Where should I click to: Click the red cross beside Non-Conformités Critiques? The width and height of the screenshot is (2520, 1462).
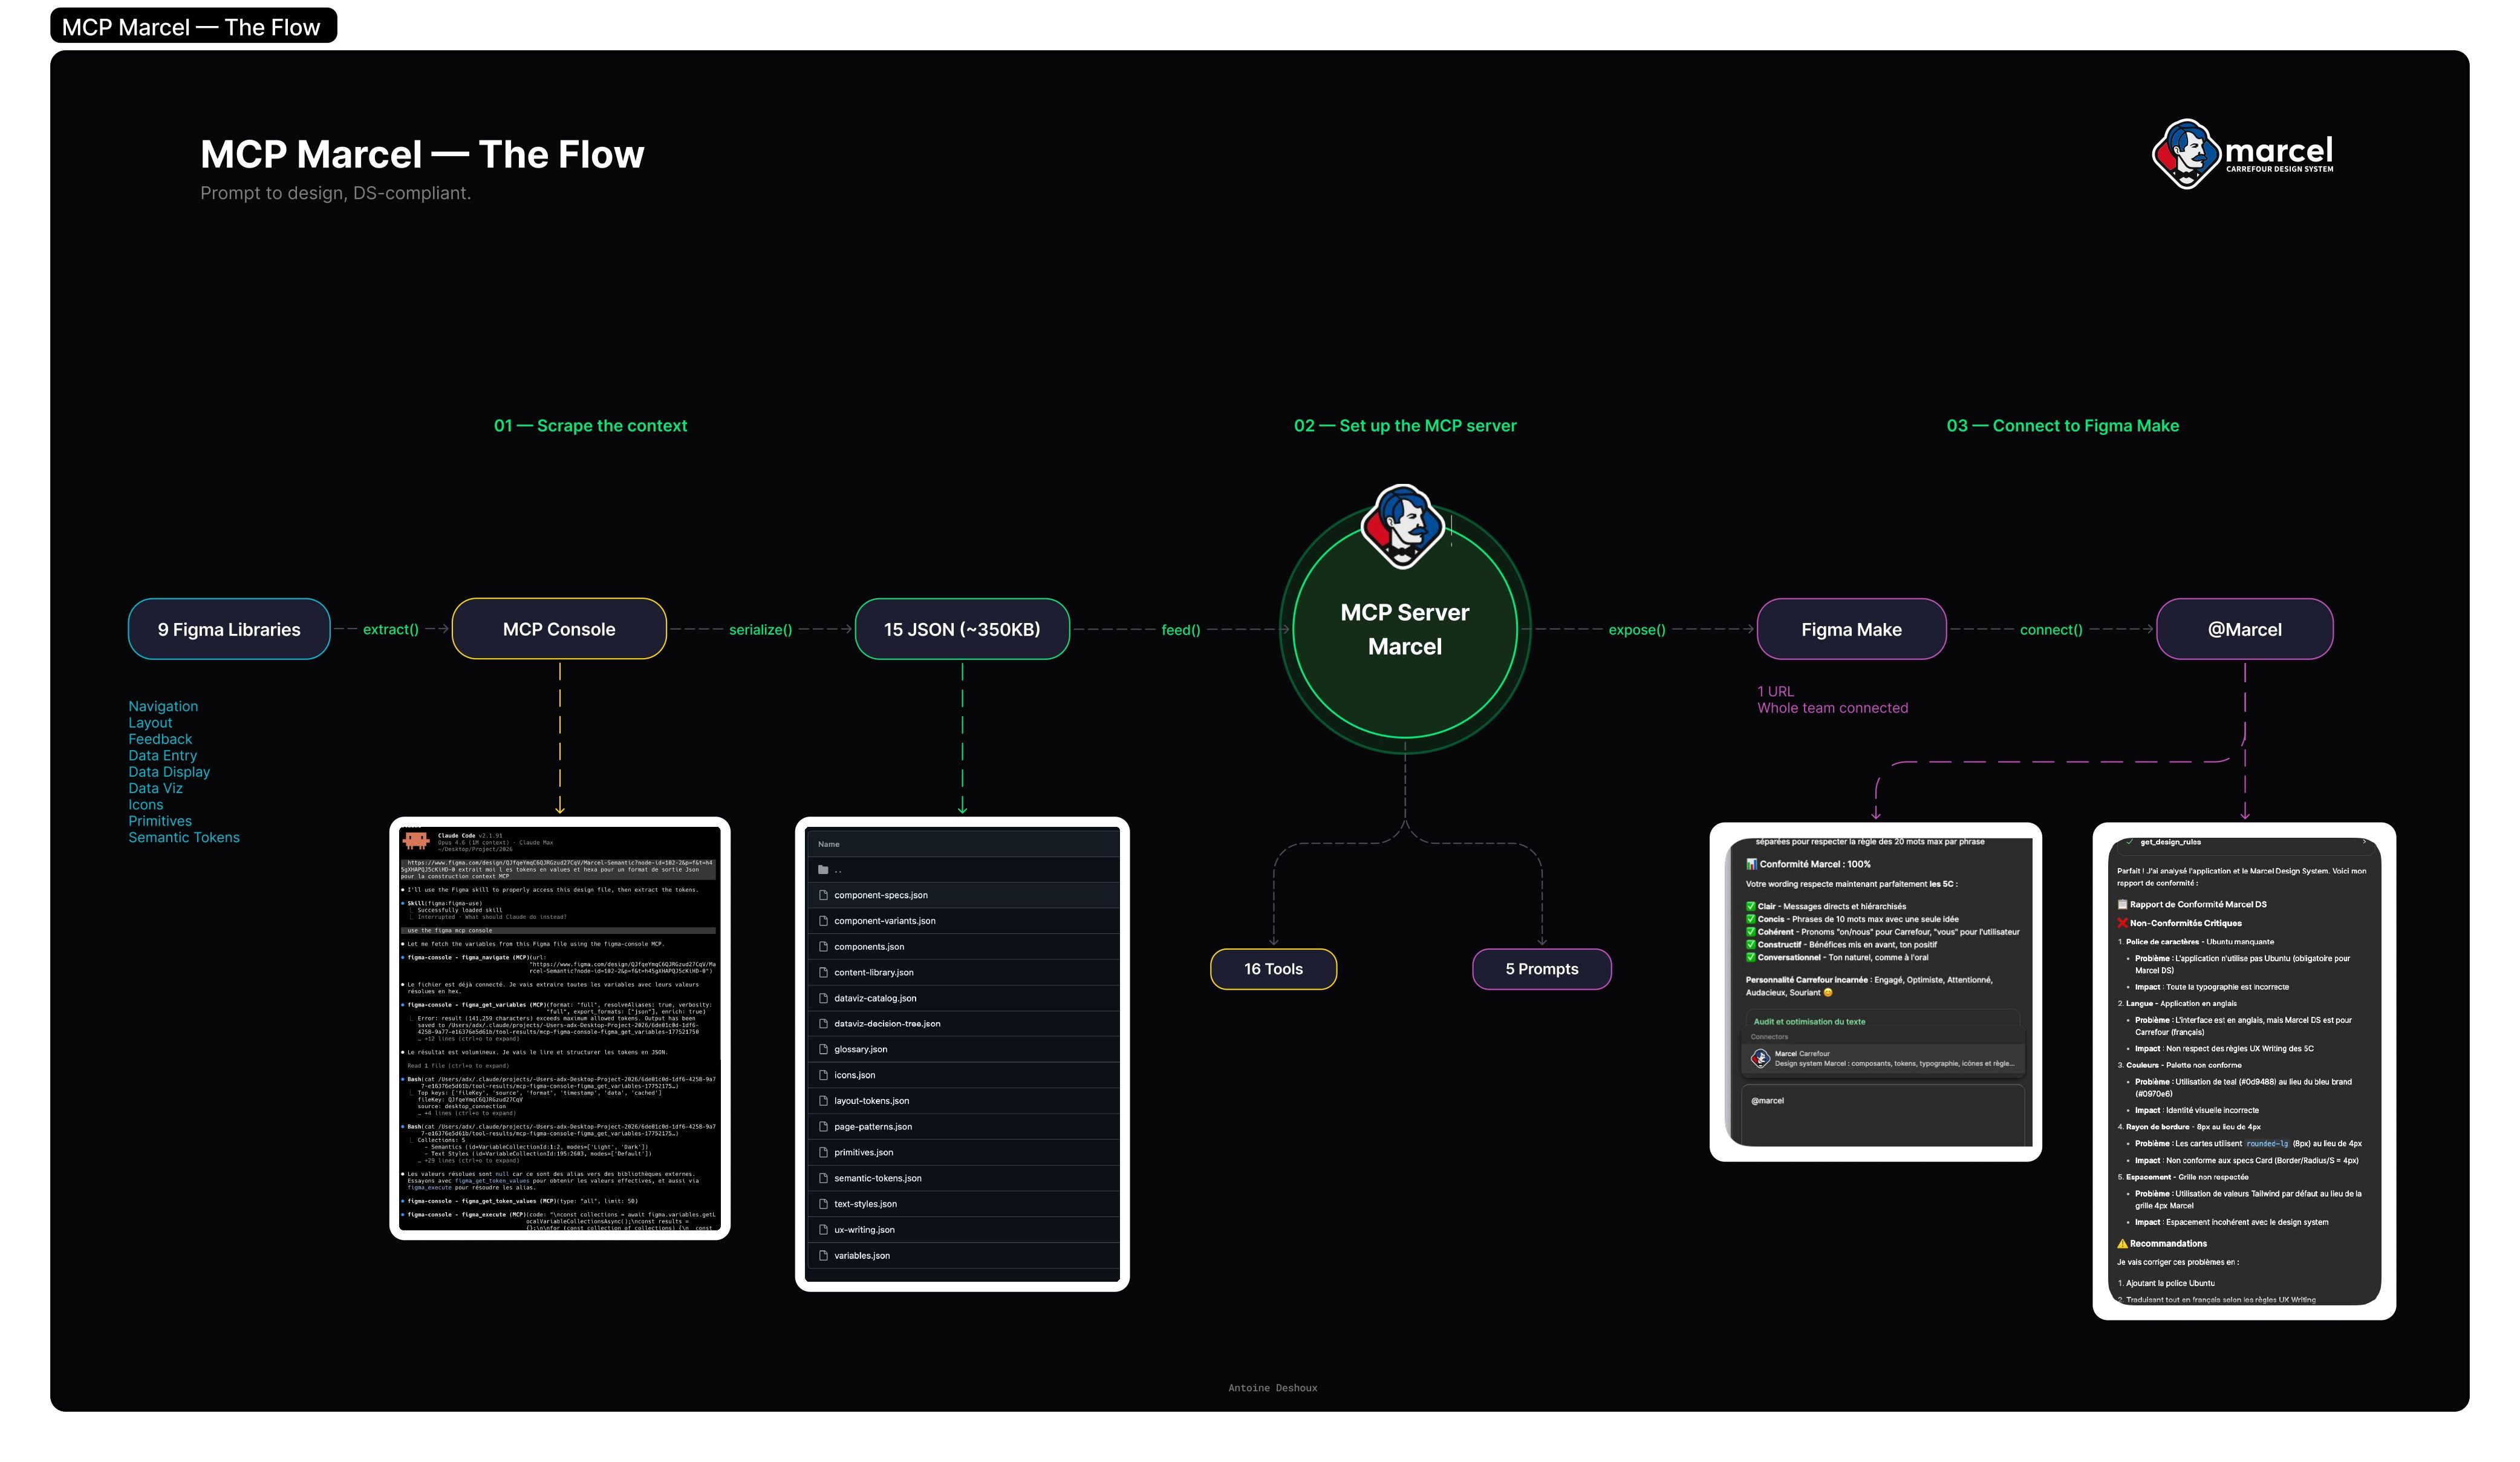(2122, 923)
